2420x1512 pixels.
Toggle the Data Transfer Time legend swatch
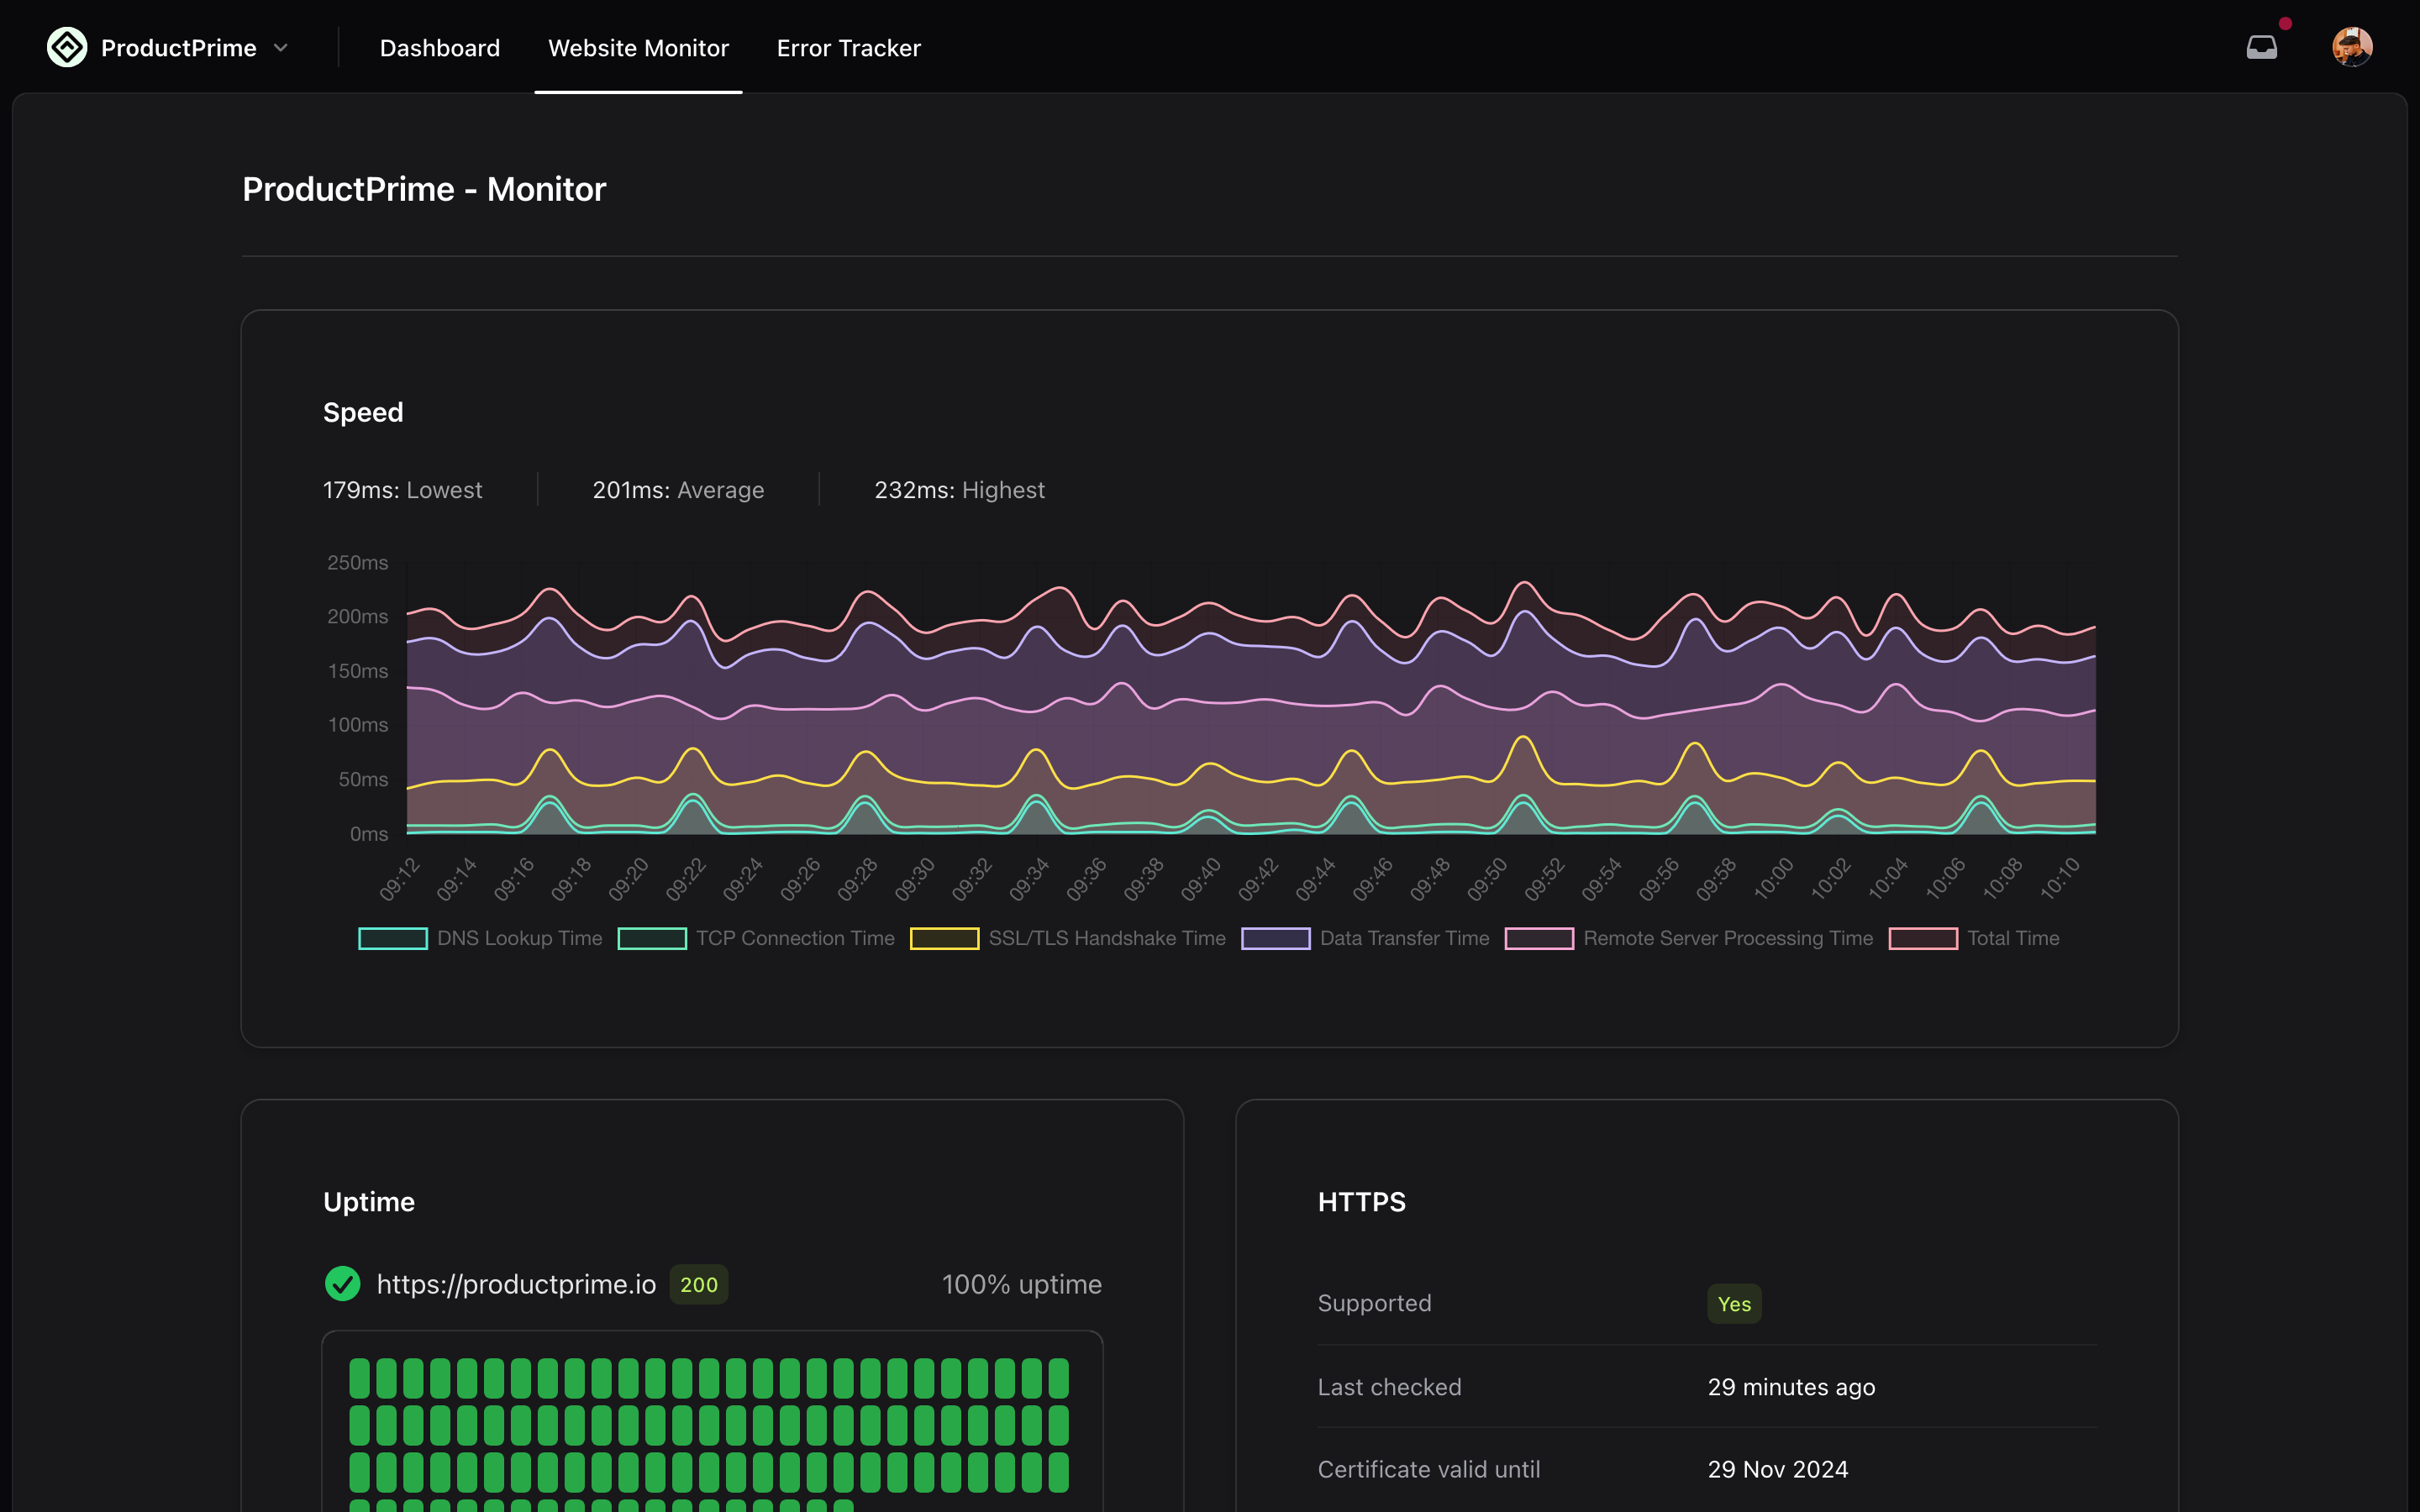1276,938
